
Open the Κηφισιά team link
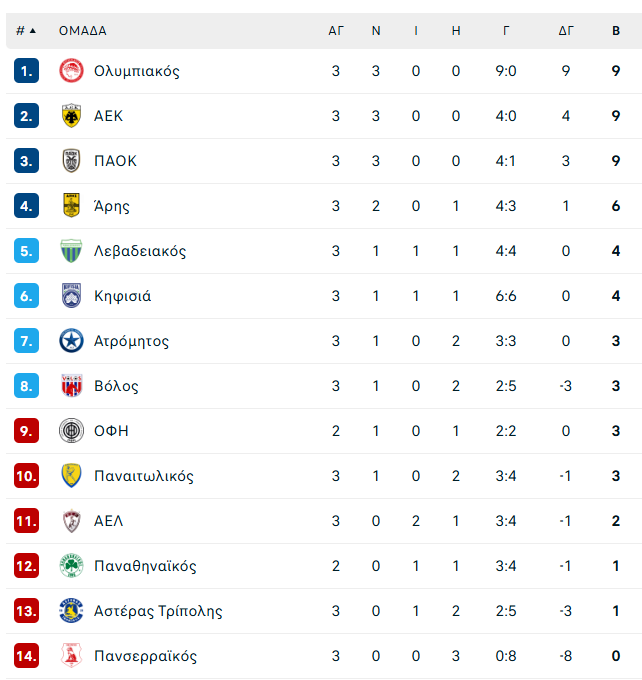(122, 296)
